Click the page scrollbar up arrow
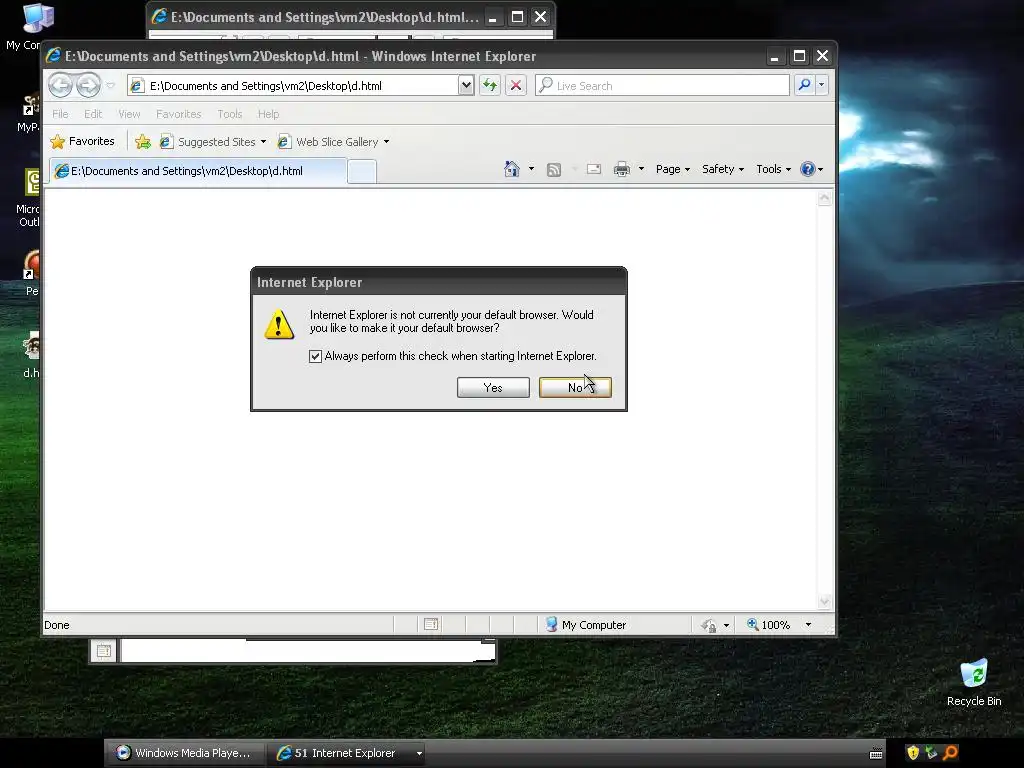 [x=824, y=198]
